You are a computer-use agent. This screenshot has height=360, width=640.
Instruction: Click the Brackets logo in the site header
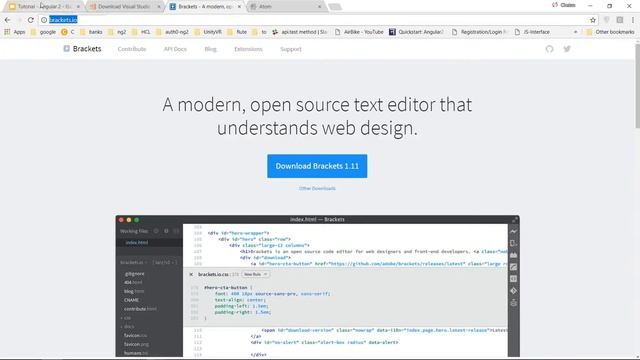82,49
